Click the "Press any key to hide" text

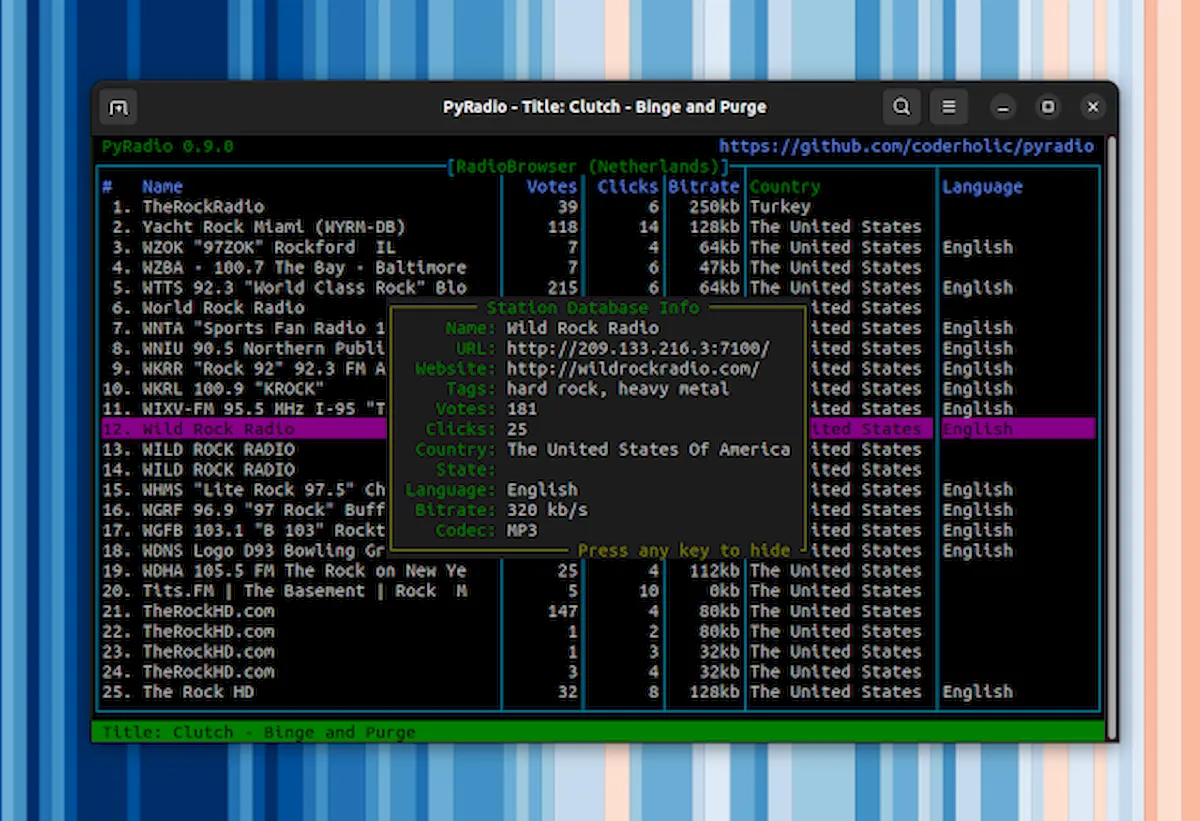tap(684, 550)
